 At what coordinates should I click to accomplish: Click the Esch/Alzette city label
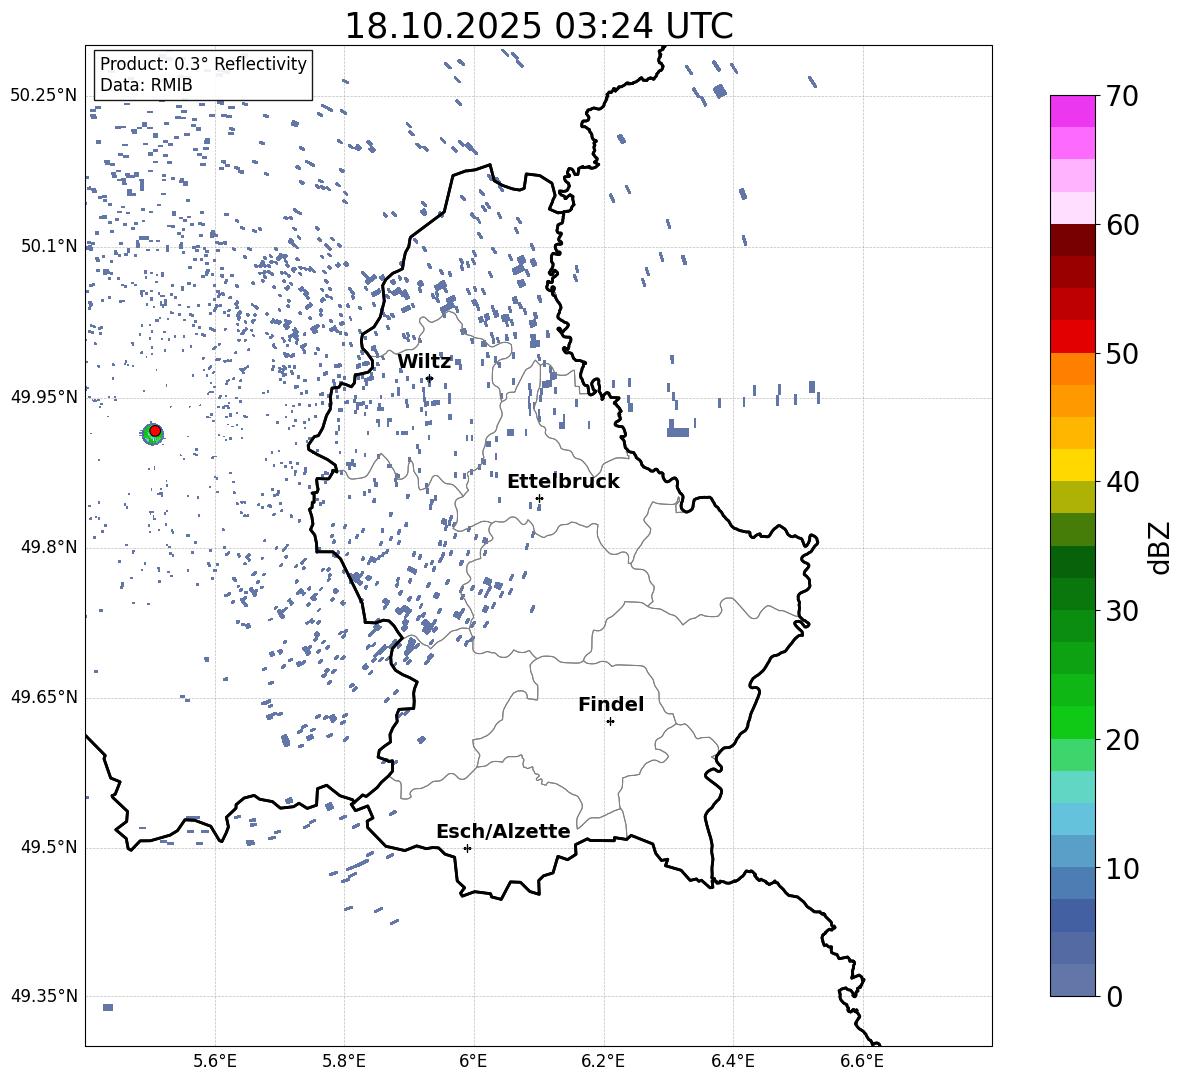pos(503,832)
